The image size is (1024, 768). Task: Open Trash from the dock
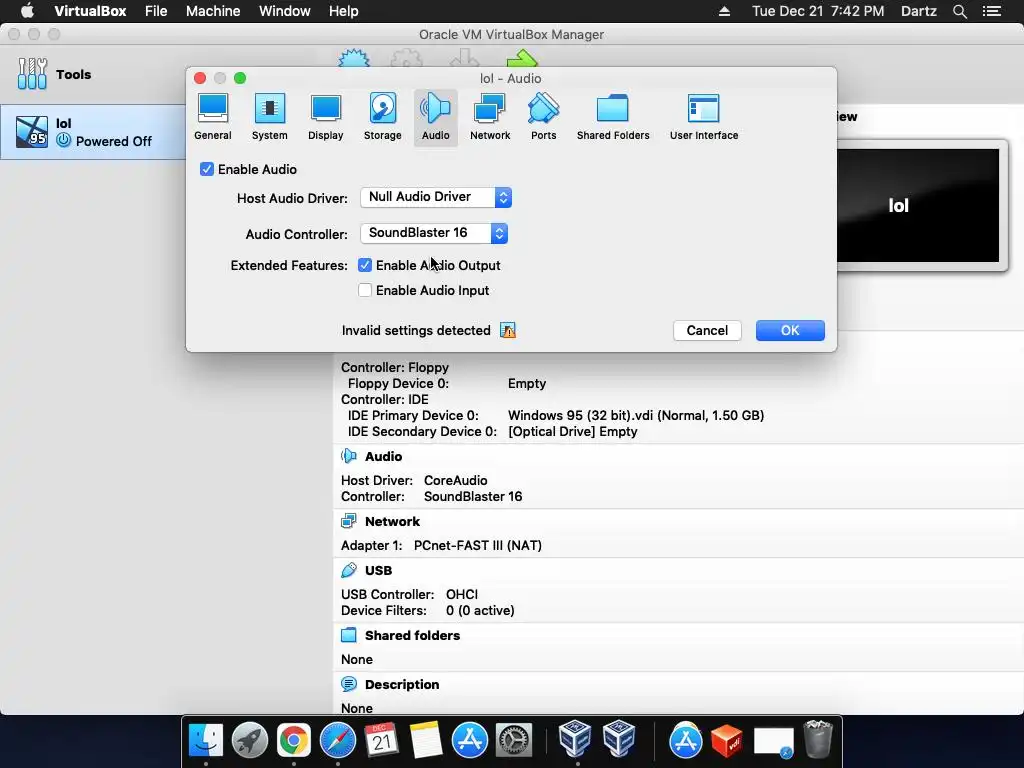click(818, 739)
